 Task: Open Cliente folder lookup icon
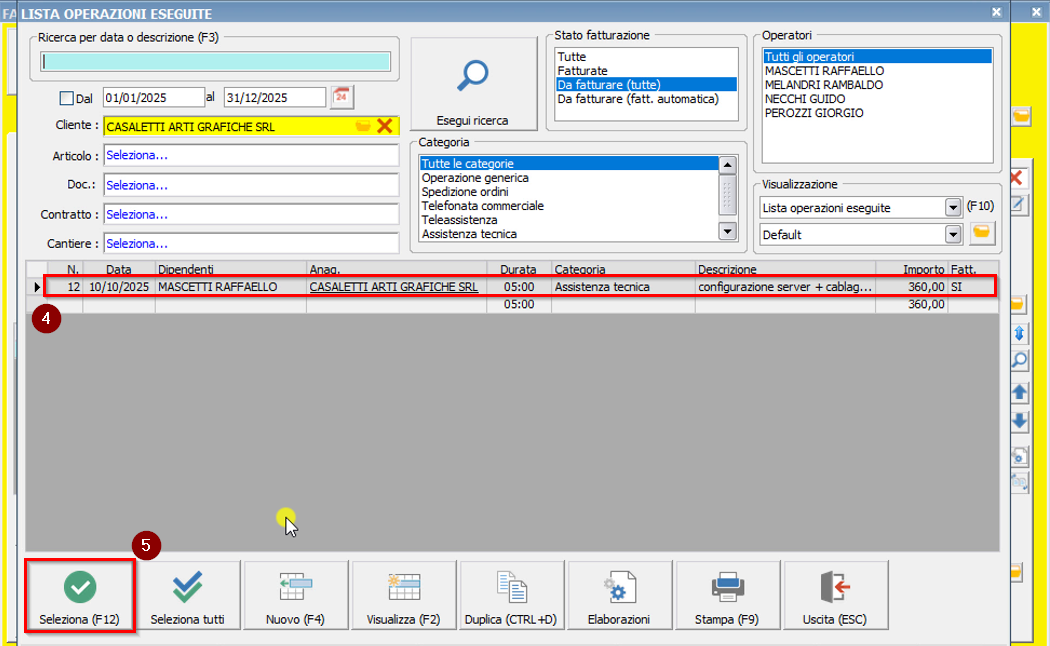pos(363,126)
